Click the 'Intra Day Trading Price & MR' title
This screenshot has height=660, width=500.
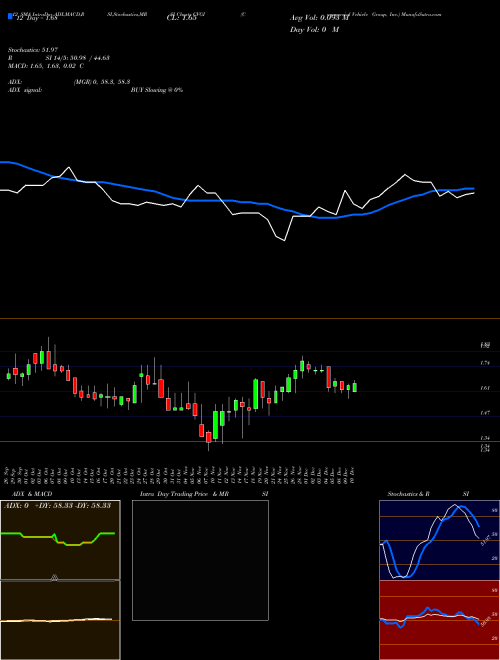click(x=184, y=494)
